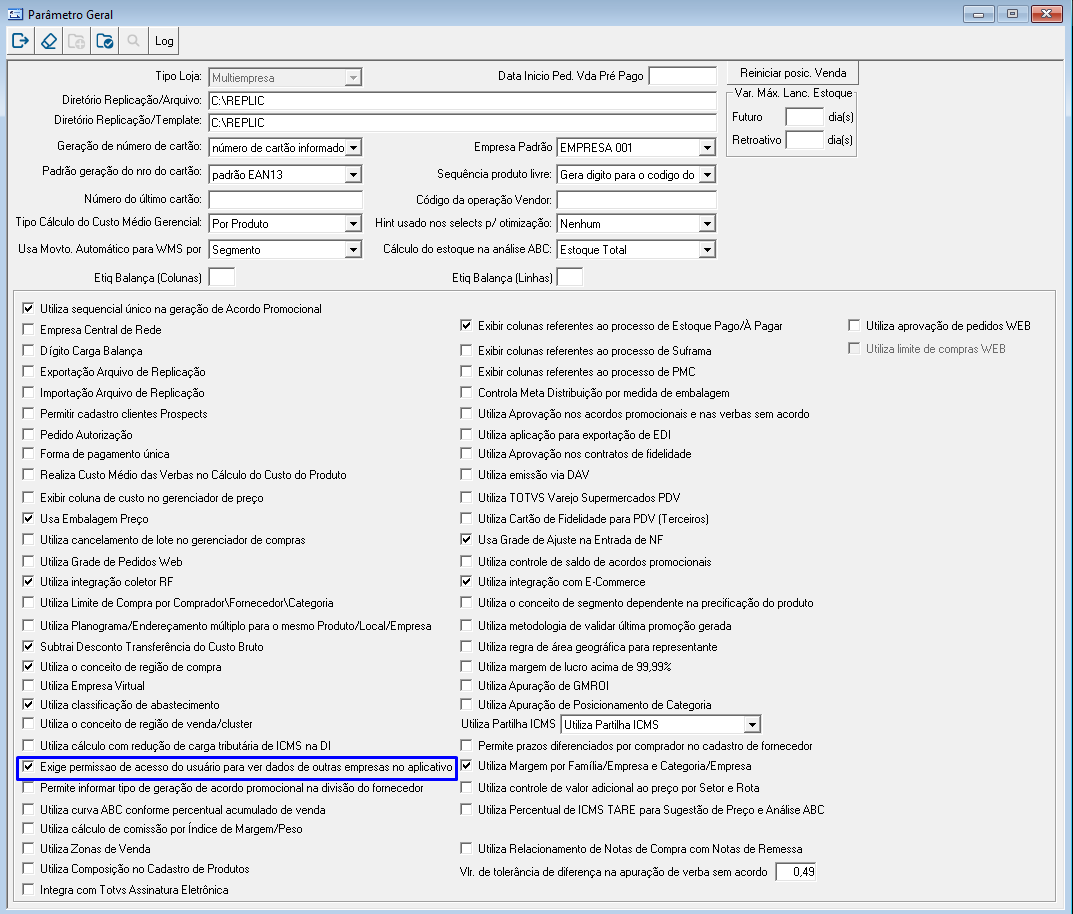1073x914 pixels.
Task: Click the magnifier search toolbar icon
Action: (133, 41)
